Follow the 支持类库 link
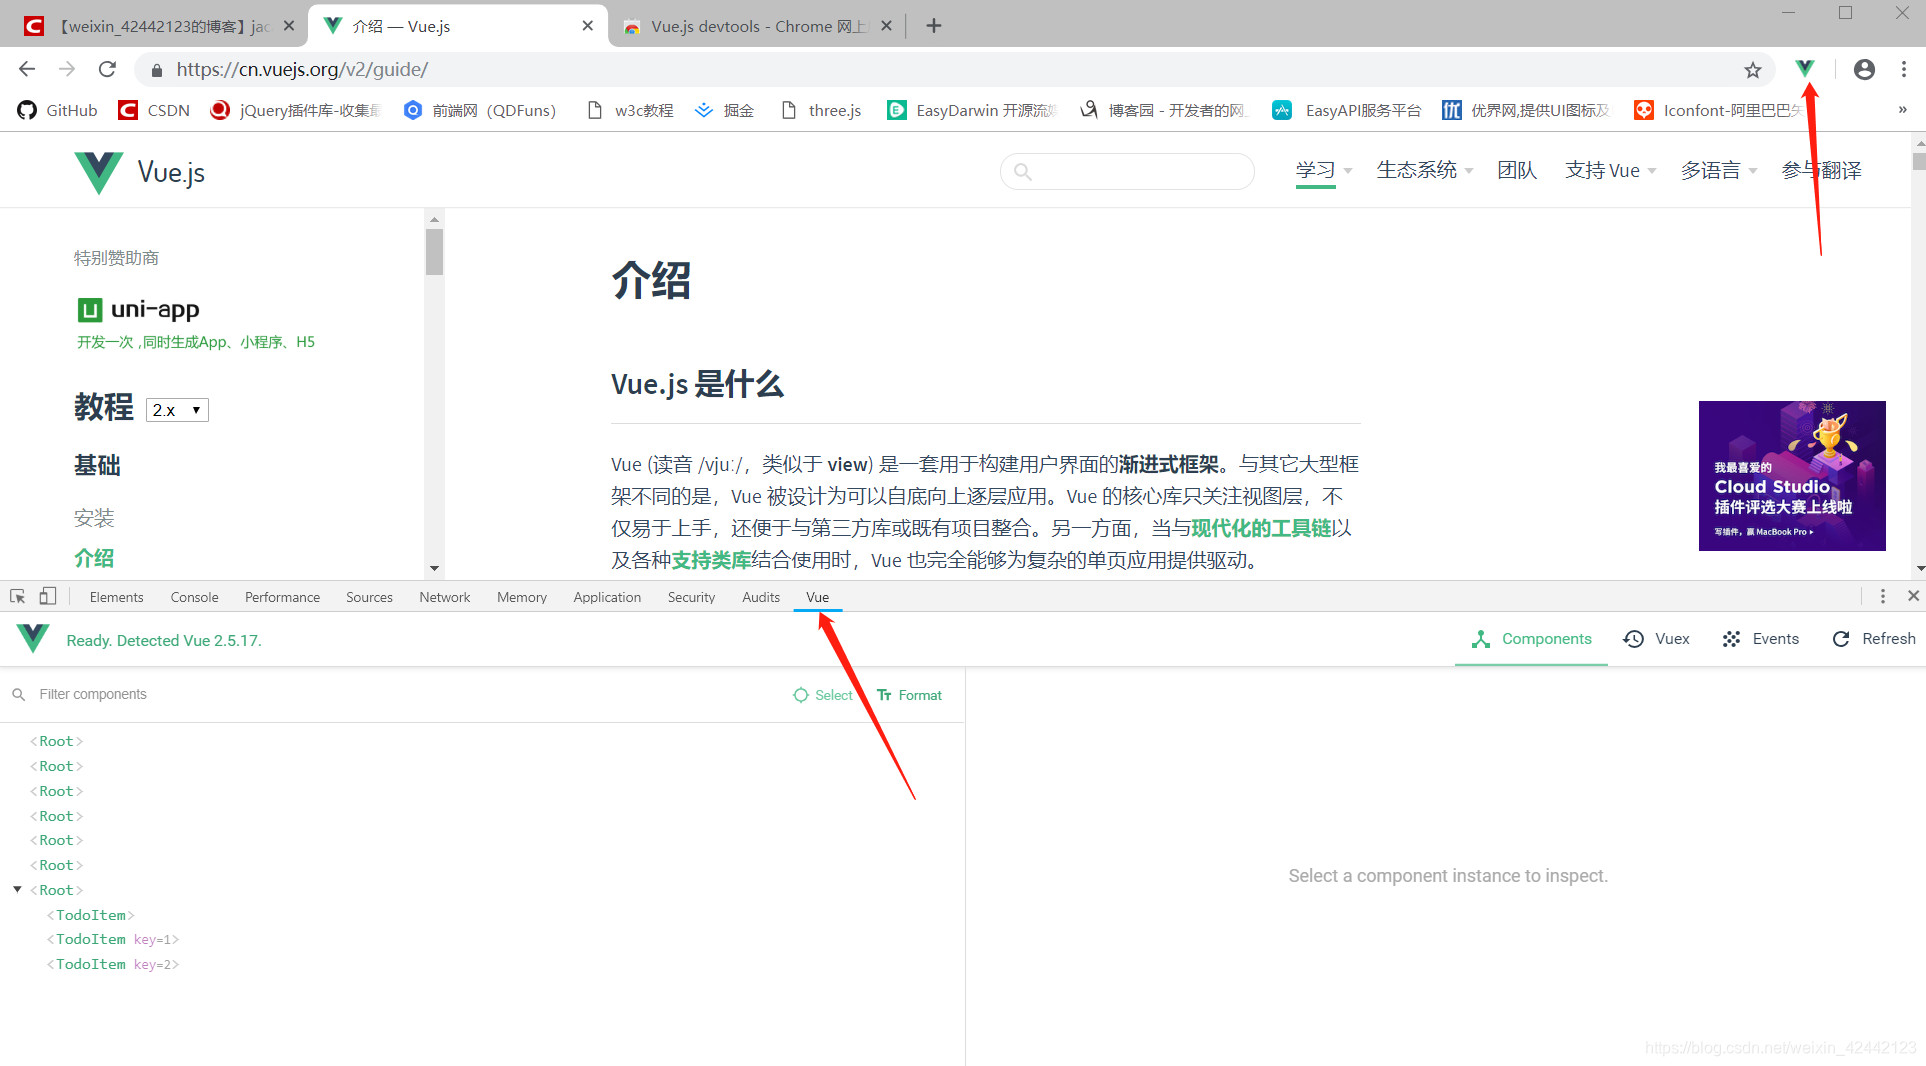 point(711,560)
